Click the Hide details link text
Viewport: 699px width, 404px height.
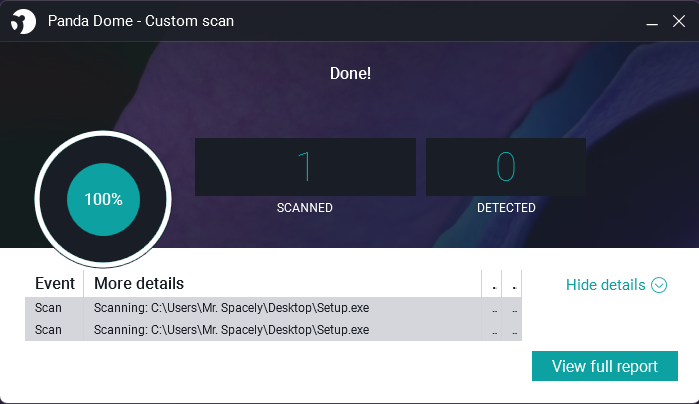point(606,285)
